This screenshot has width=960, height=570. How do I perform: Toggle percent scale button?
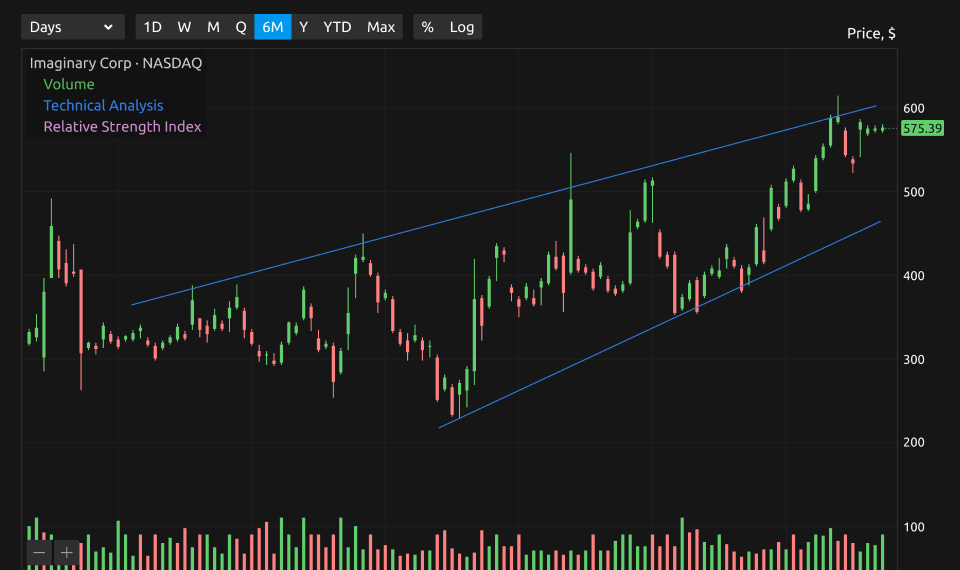tap(427, 27)
